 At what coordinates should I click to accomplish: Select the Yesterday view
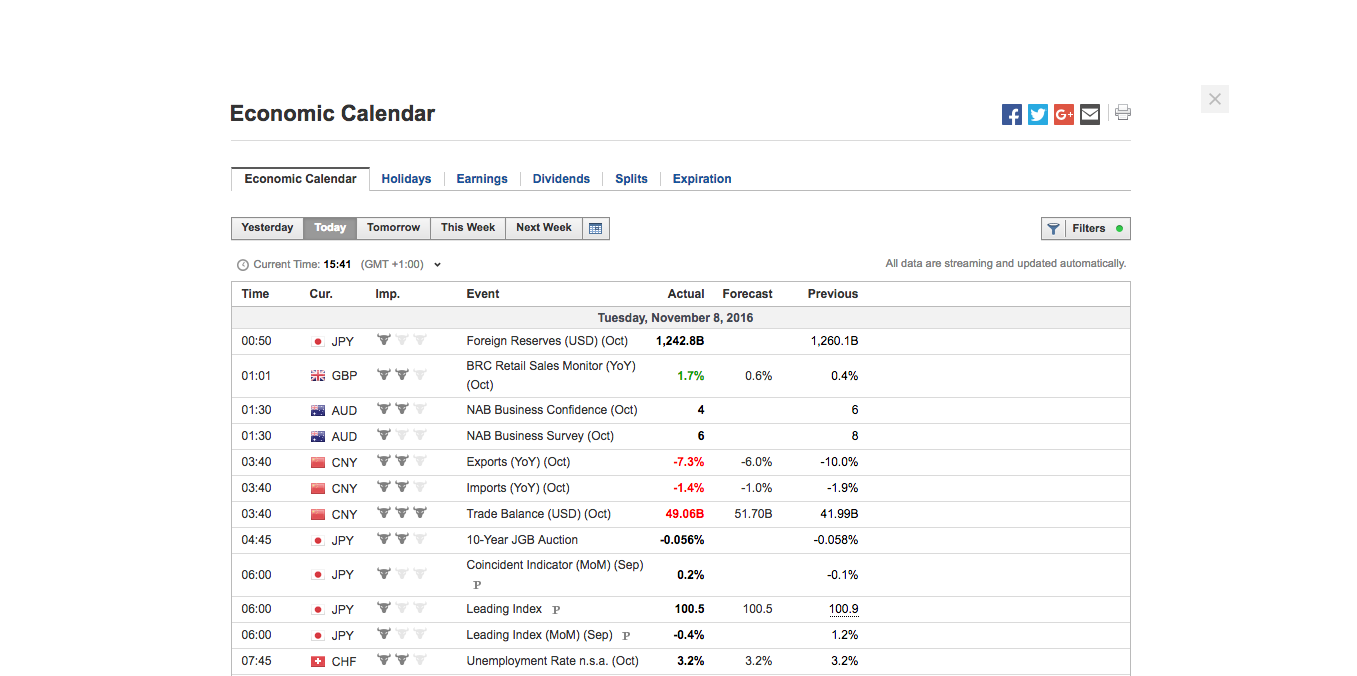[267, 228]
